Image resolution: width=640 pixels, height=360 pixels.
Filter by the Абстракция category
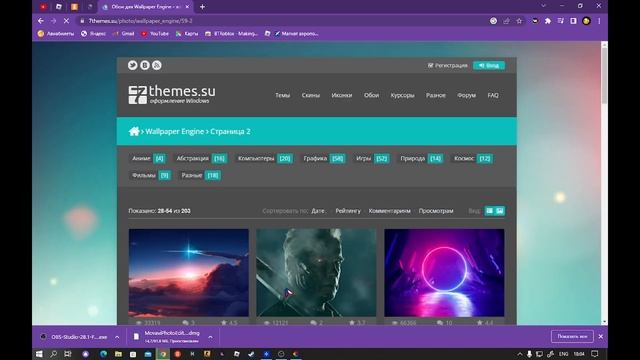pyautogui.click(x=201, y=158)
